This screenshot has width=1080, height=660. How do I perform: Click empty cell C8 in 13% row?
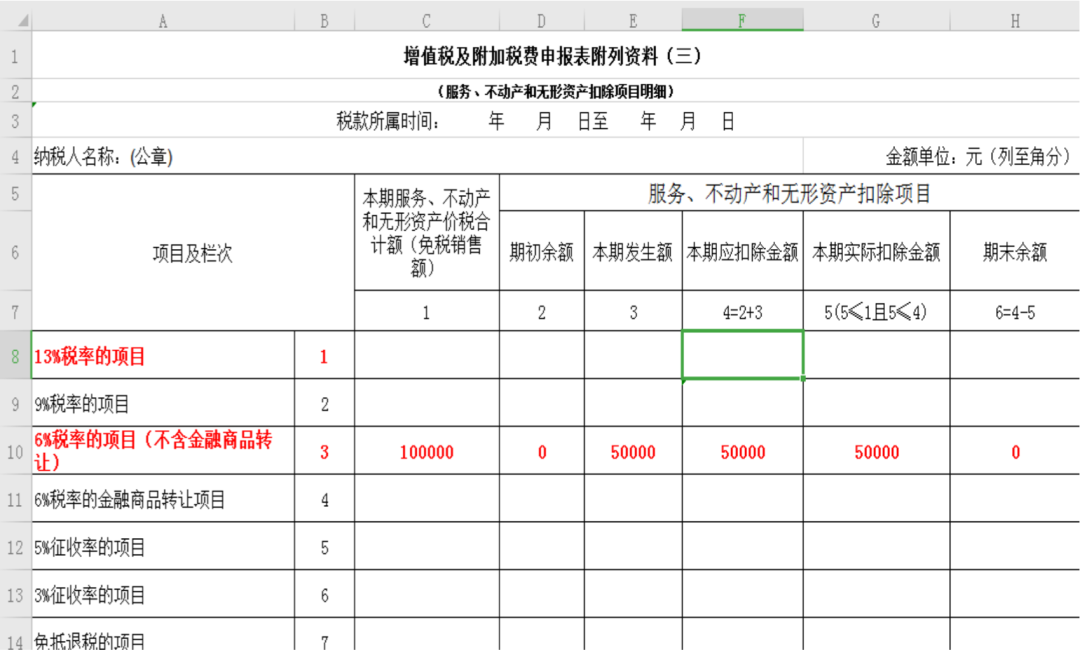coord(427,355)
